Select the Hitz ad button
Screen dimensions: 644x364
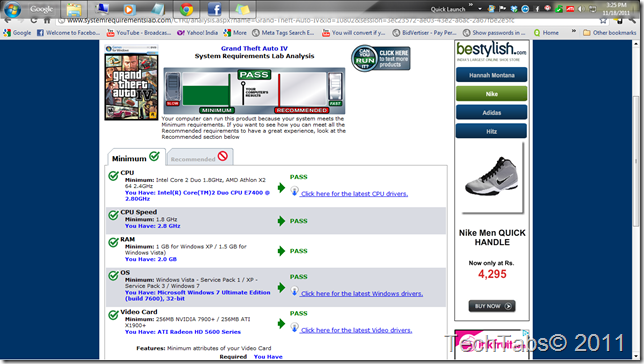click(492, 131)
